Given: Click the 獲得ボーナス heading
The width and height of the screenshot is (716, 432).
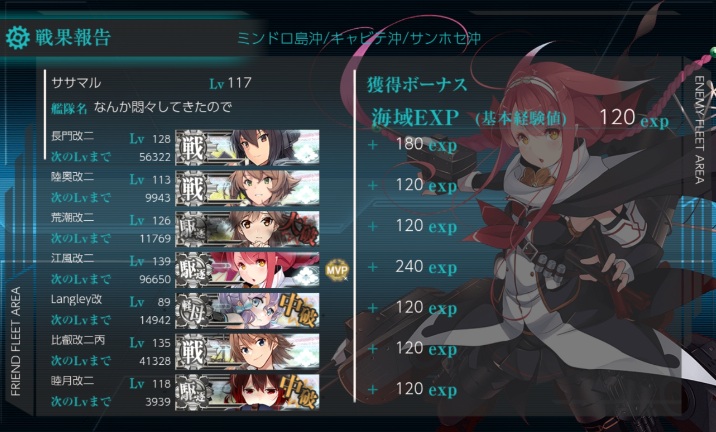Looking at the screenshot, I should point(417,85).
